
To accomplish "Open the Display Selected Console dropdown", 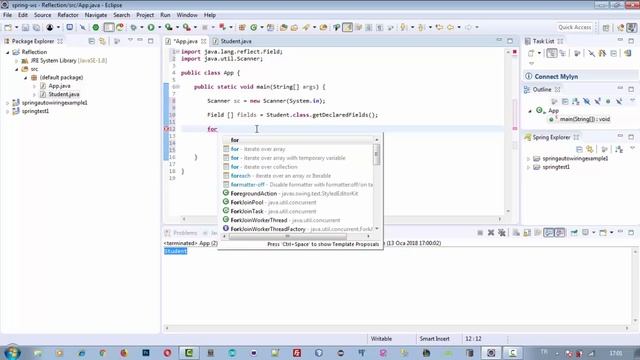I will tap(593, 233).
